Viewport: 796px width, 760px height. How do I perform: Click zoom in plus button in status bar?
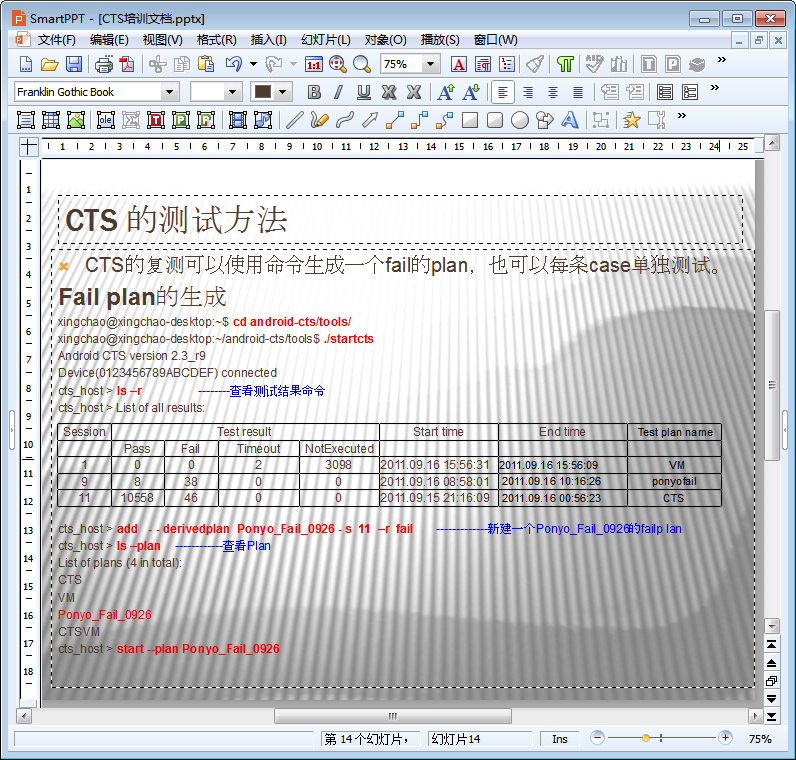pyautogui.click(x=725, y=738)
